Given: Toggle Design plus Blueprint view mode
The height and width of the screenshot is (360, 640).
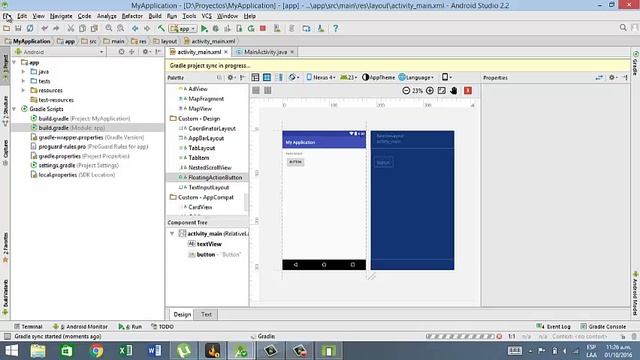Looking at the screenshot, I should click(x=280, y=78).
